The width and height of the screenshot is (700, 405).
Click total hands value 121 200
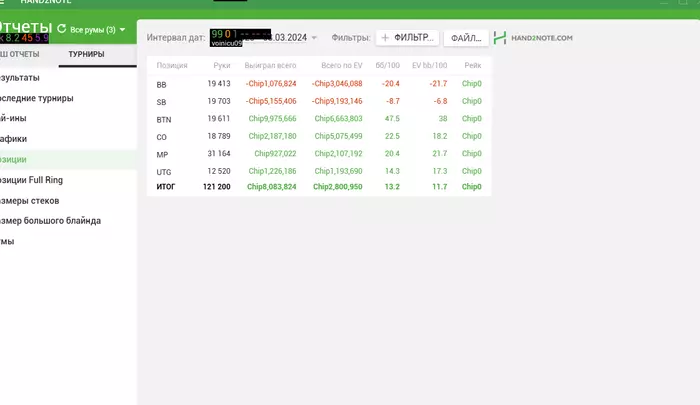[217, 187]
